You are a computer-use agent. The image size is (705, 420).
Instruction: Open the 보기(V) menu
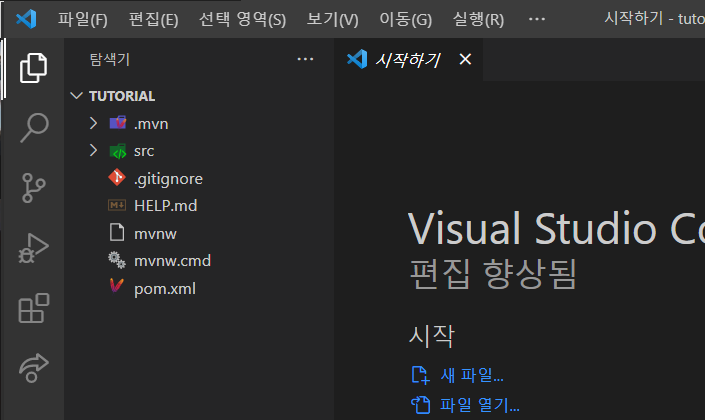coord(332,19)
